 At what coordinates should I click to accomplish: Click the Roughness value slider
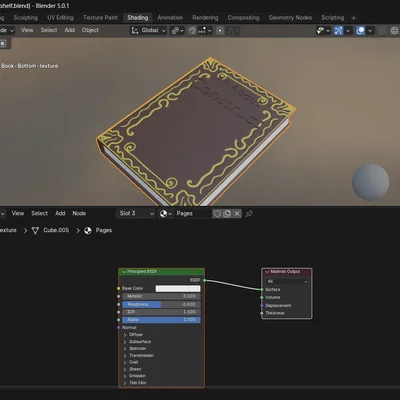point(161,304)
